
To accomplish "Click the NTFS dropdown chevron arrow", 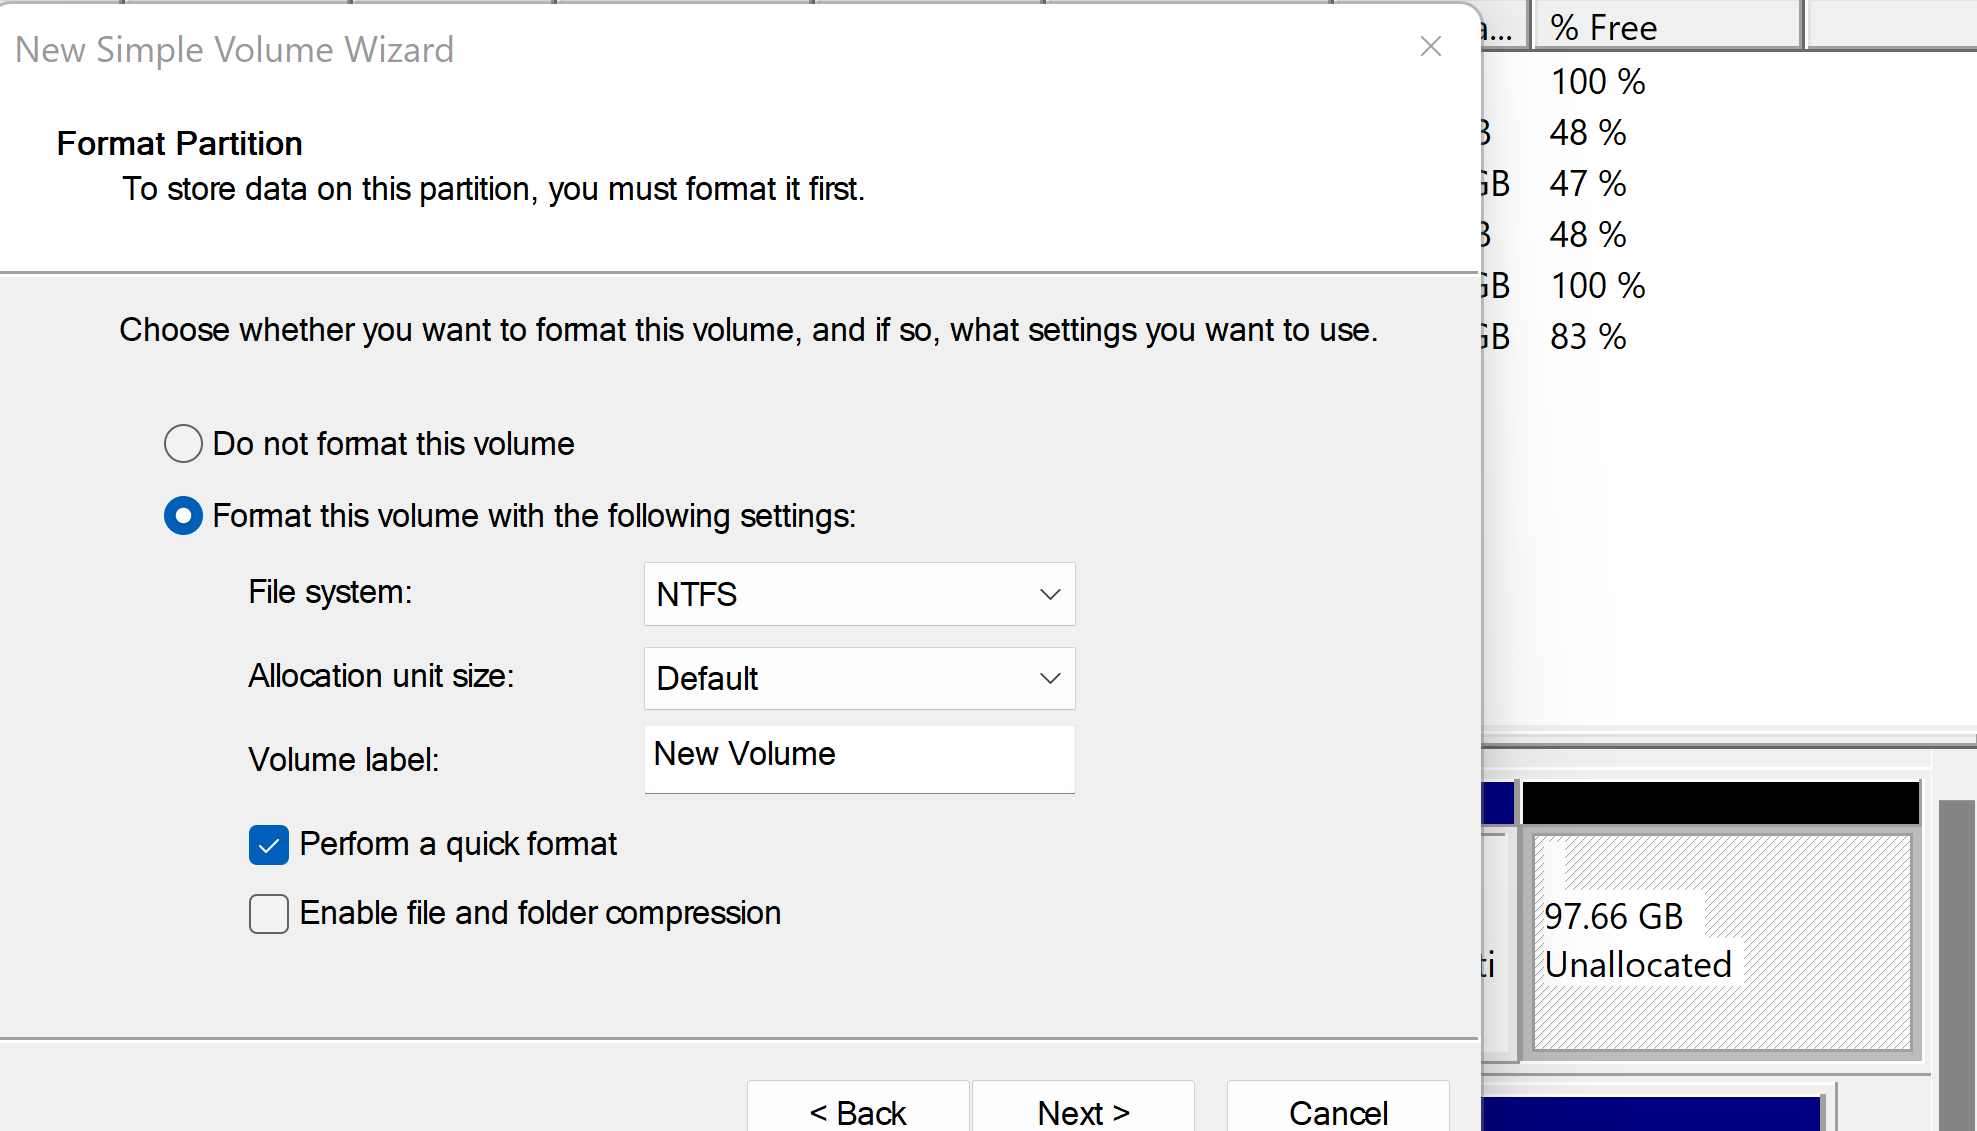I will 1049,594.
